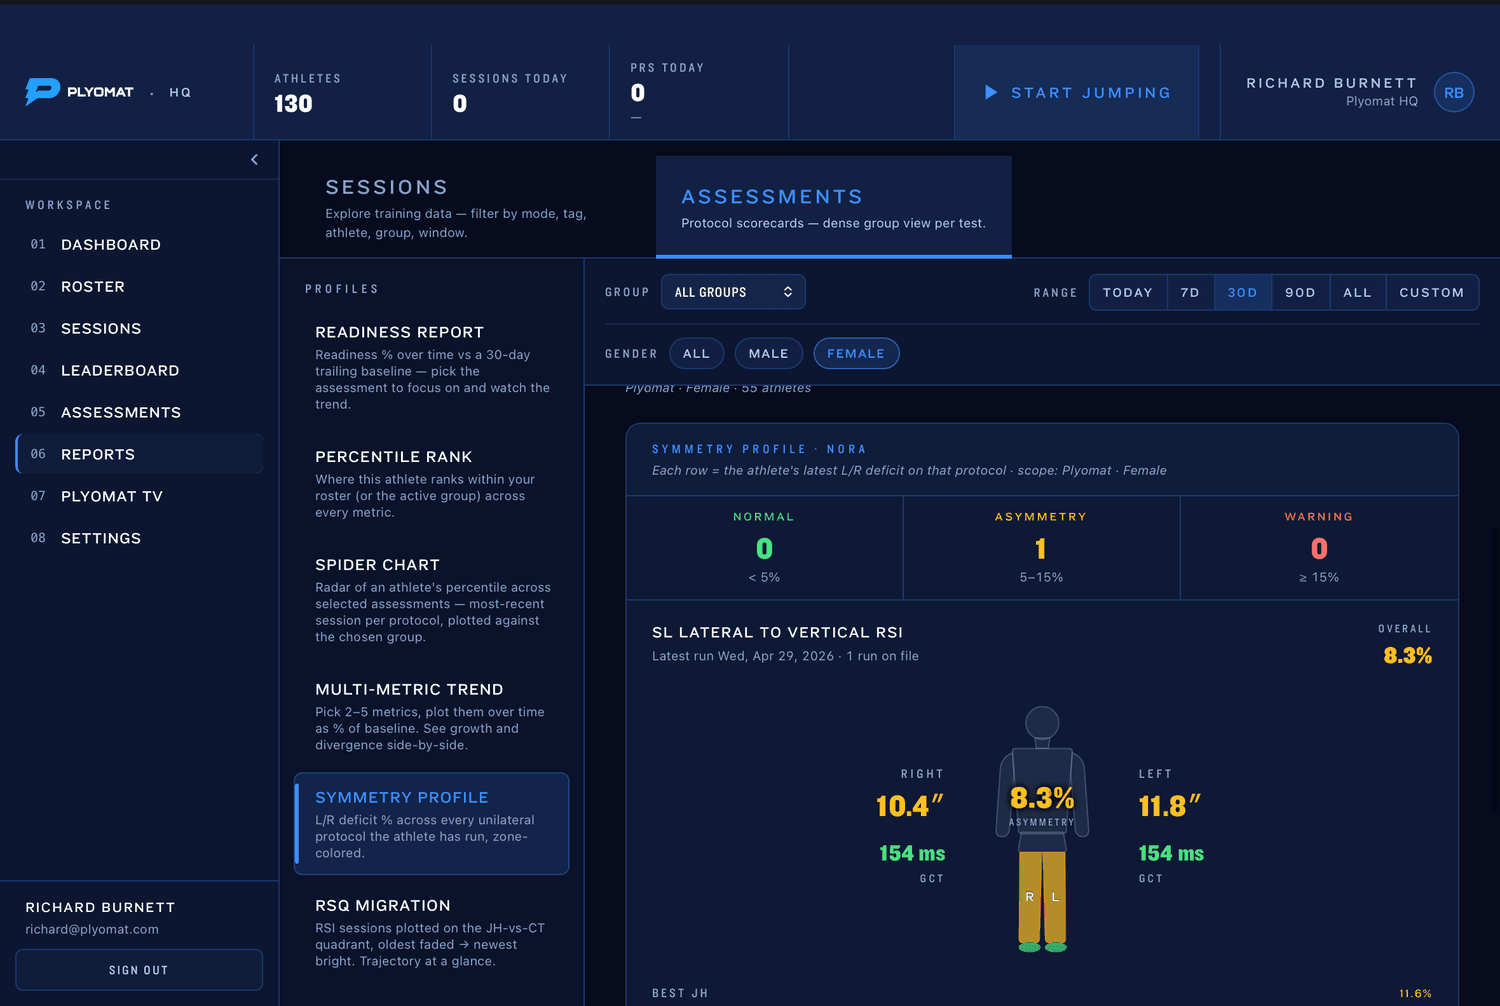
Task: Open Plyomat TV
Action: (x=139, y=497)
